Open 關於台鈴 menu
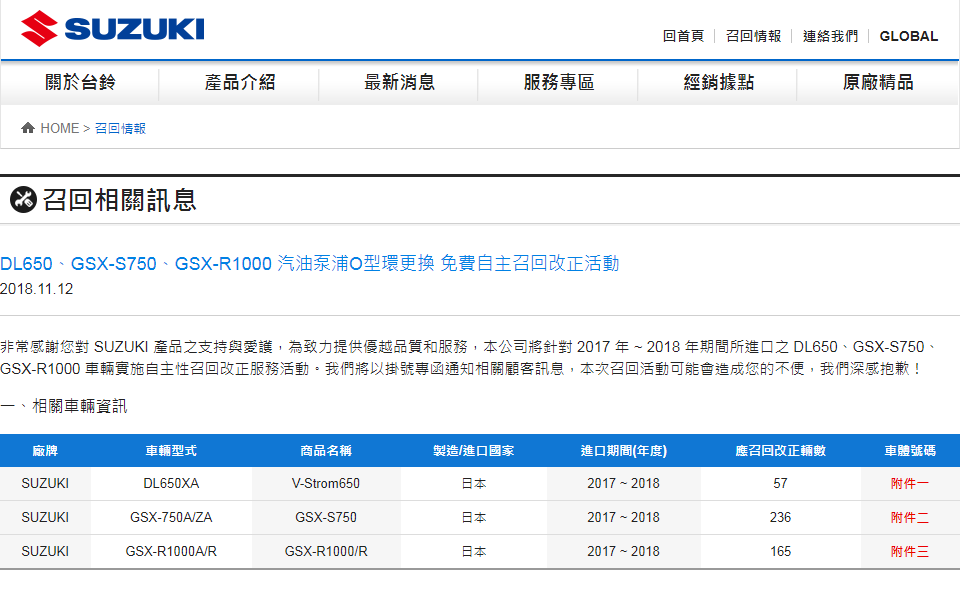Image resolution: width=961 pixels, height=596 pixels. coord(80,82)
